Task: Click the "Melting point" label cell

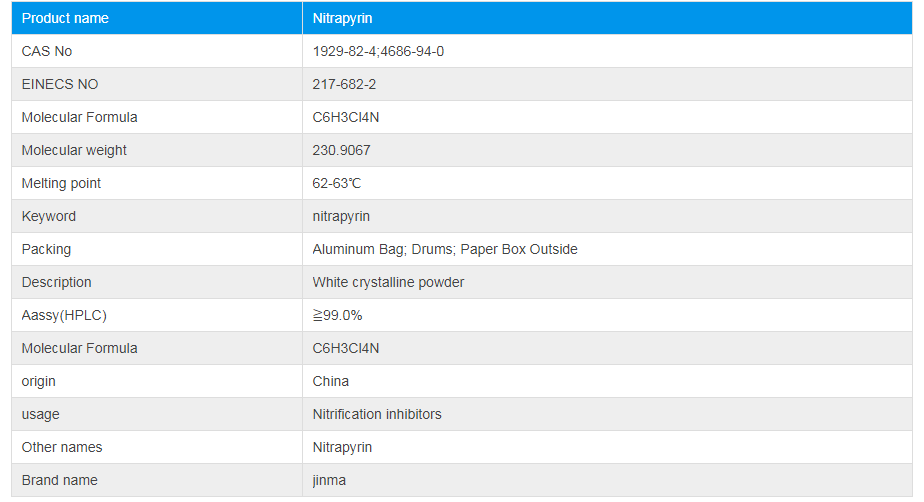Action: click(61, 183)
